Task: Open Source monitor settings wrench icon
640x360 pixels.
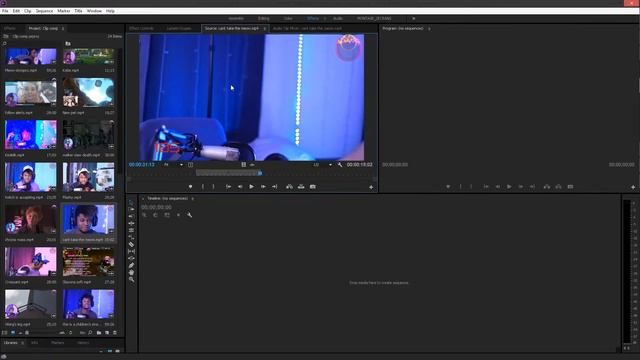Action: coord(340,164)
